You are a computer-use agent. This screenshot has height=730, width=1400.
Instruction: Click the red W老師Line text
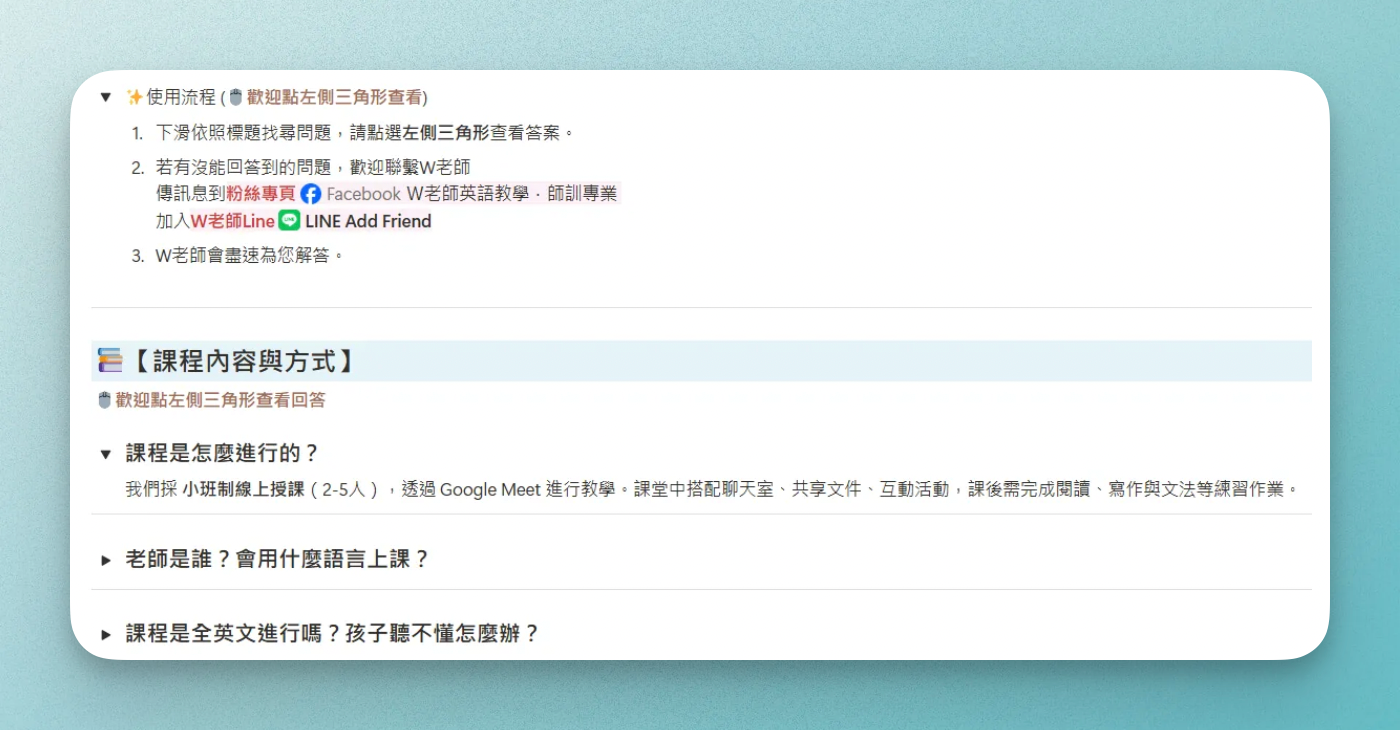pyautogui.click(x=233, y=221)
